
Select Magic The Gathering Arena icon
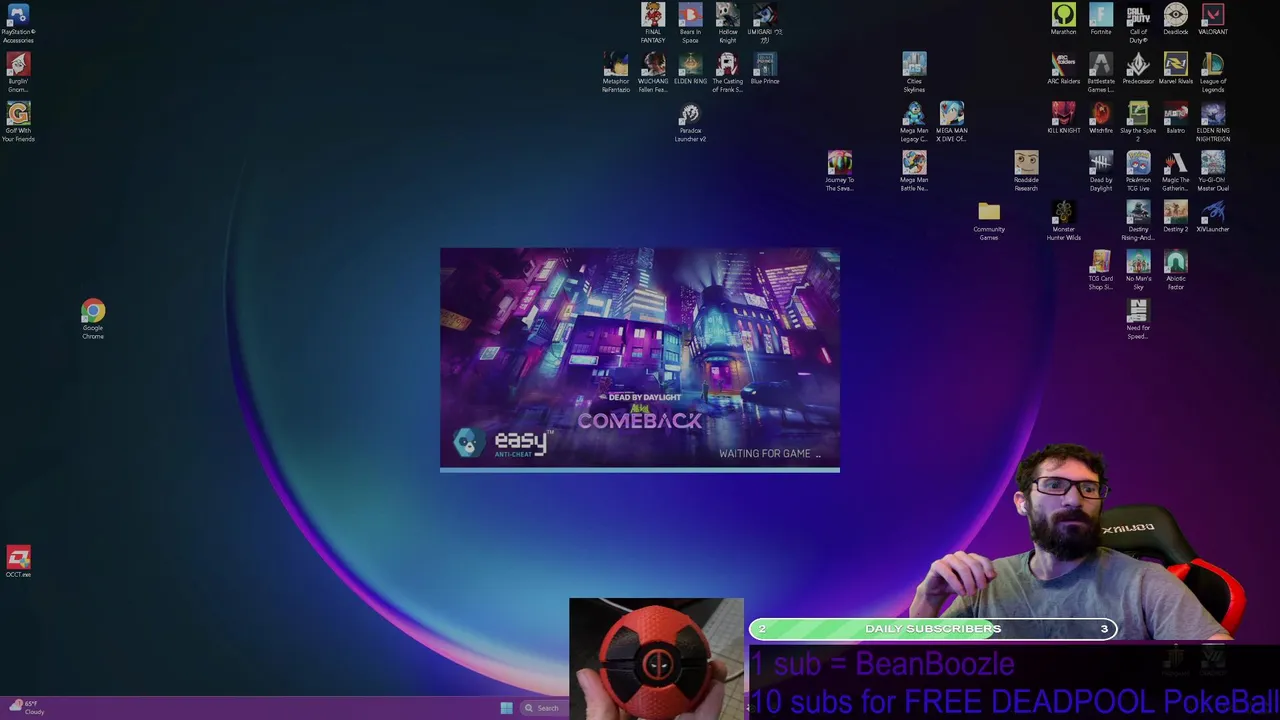click(x=1176, y=171)
